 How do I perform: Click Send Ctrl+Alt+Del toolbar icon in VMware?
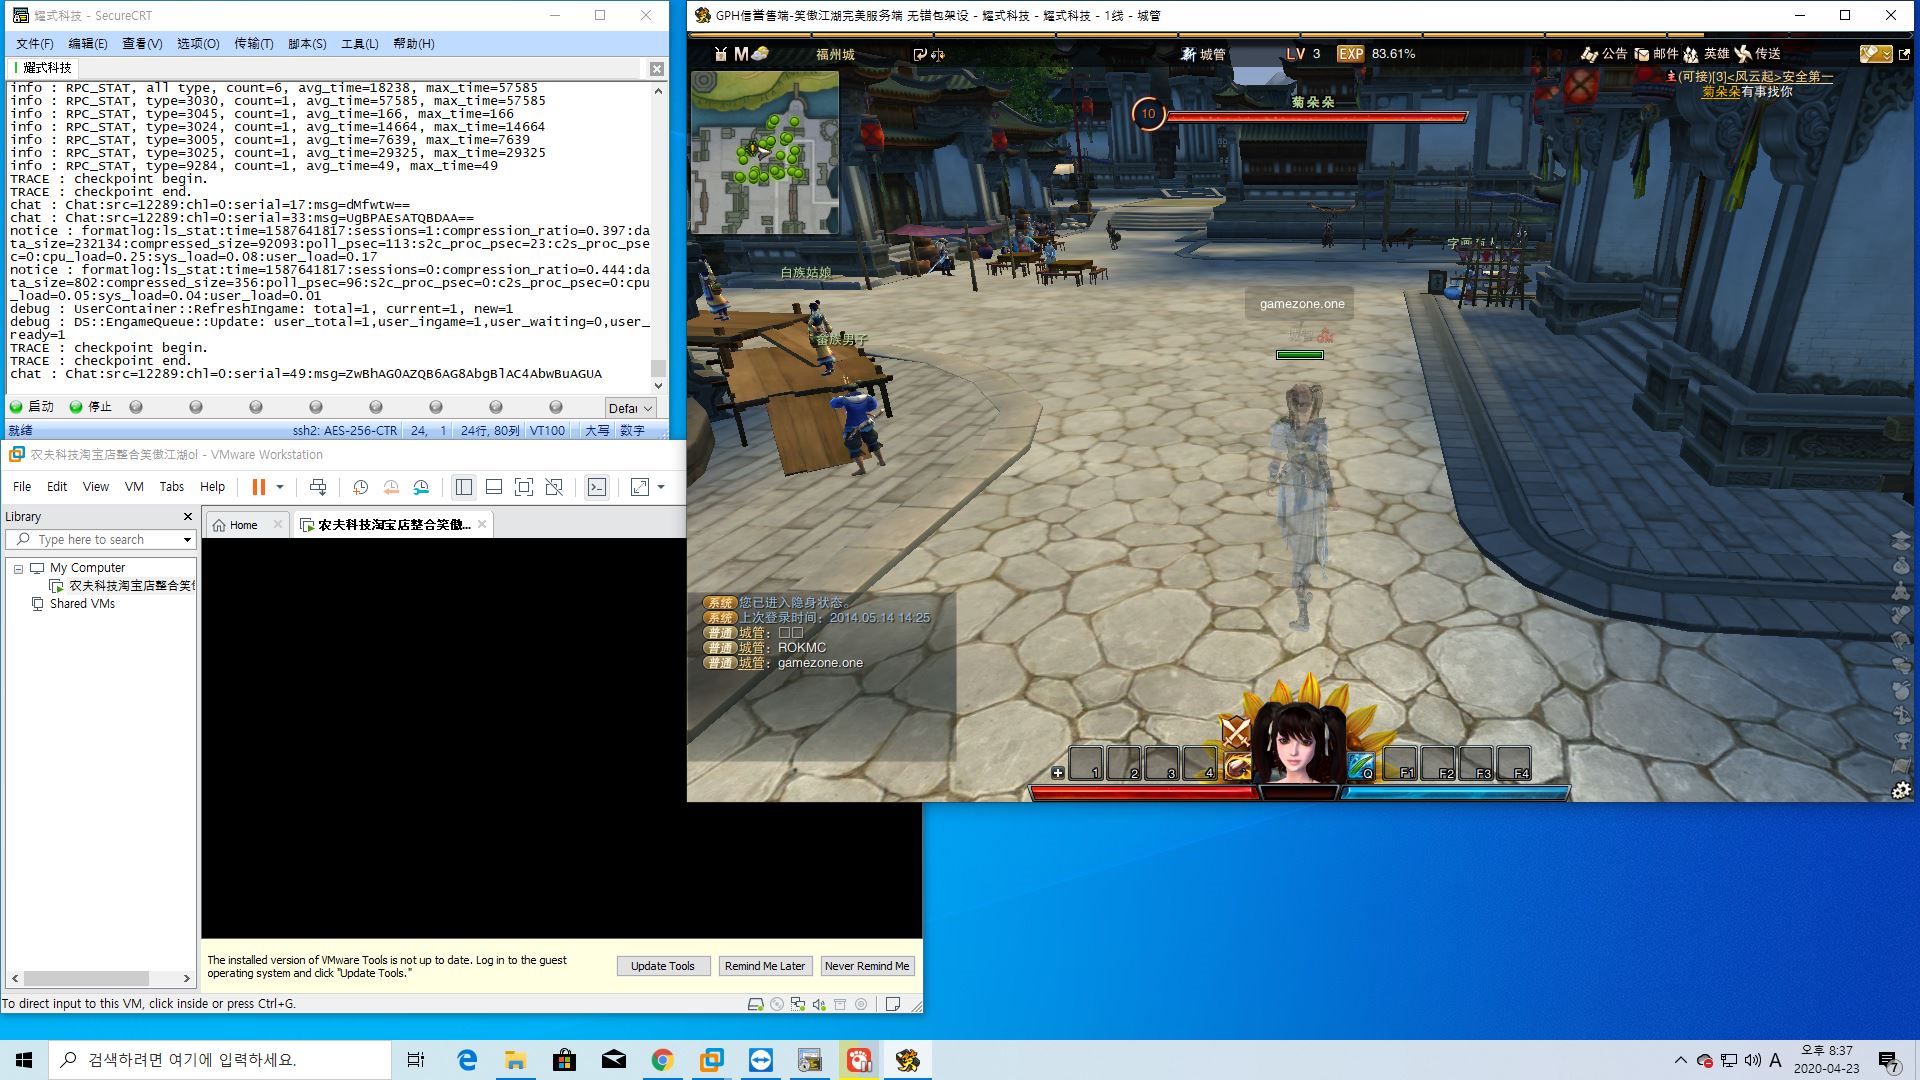coord(318,487)
